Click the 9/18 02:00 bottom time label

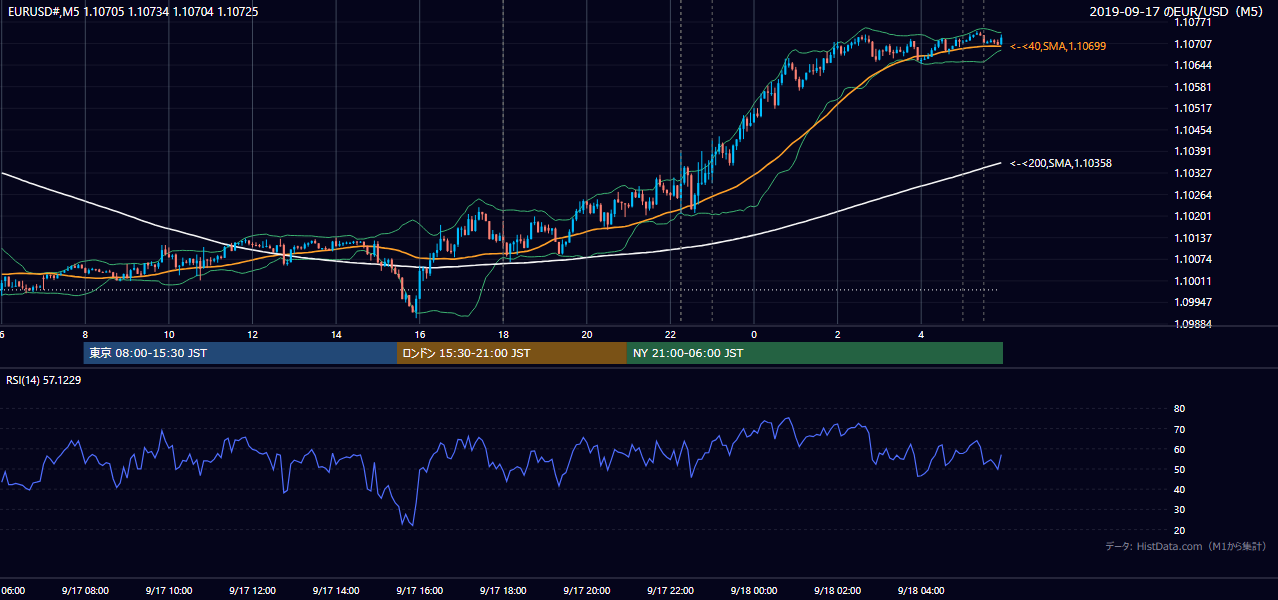click(x=838, y=591)
